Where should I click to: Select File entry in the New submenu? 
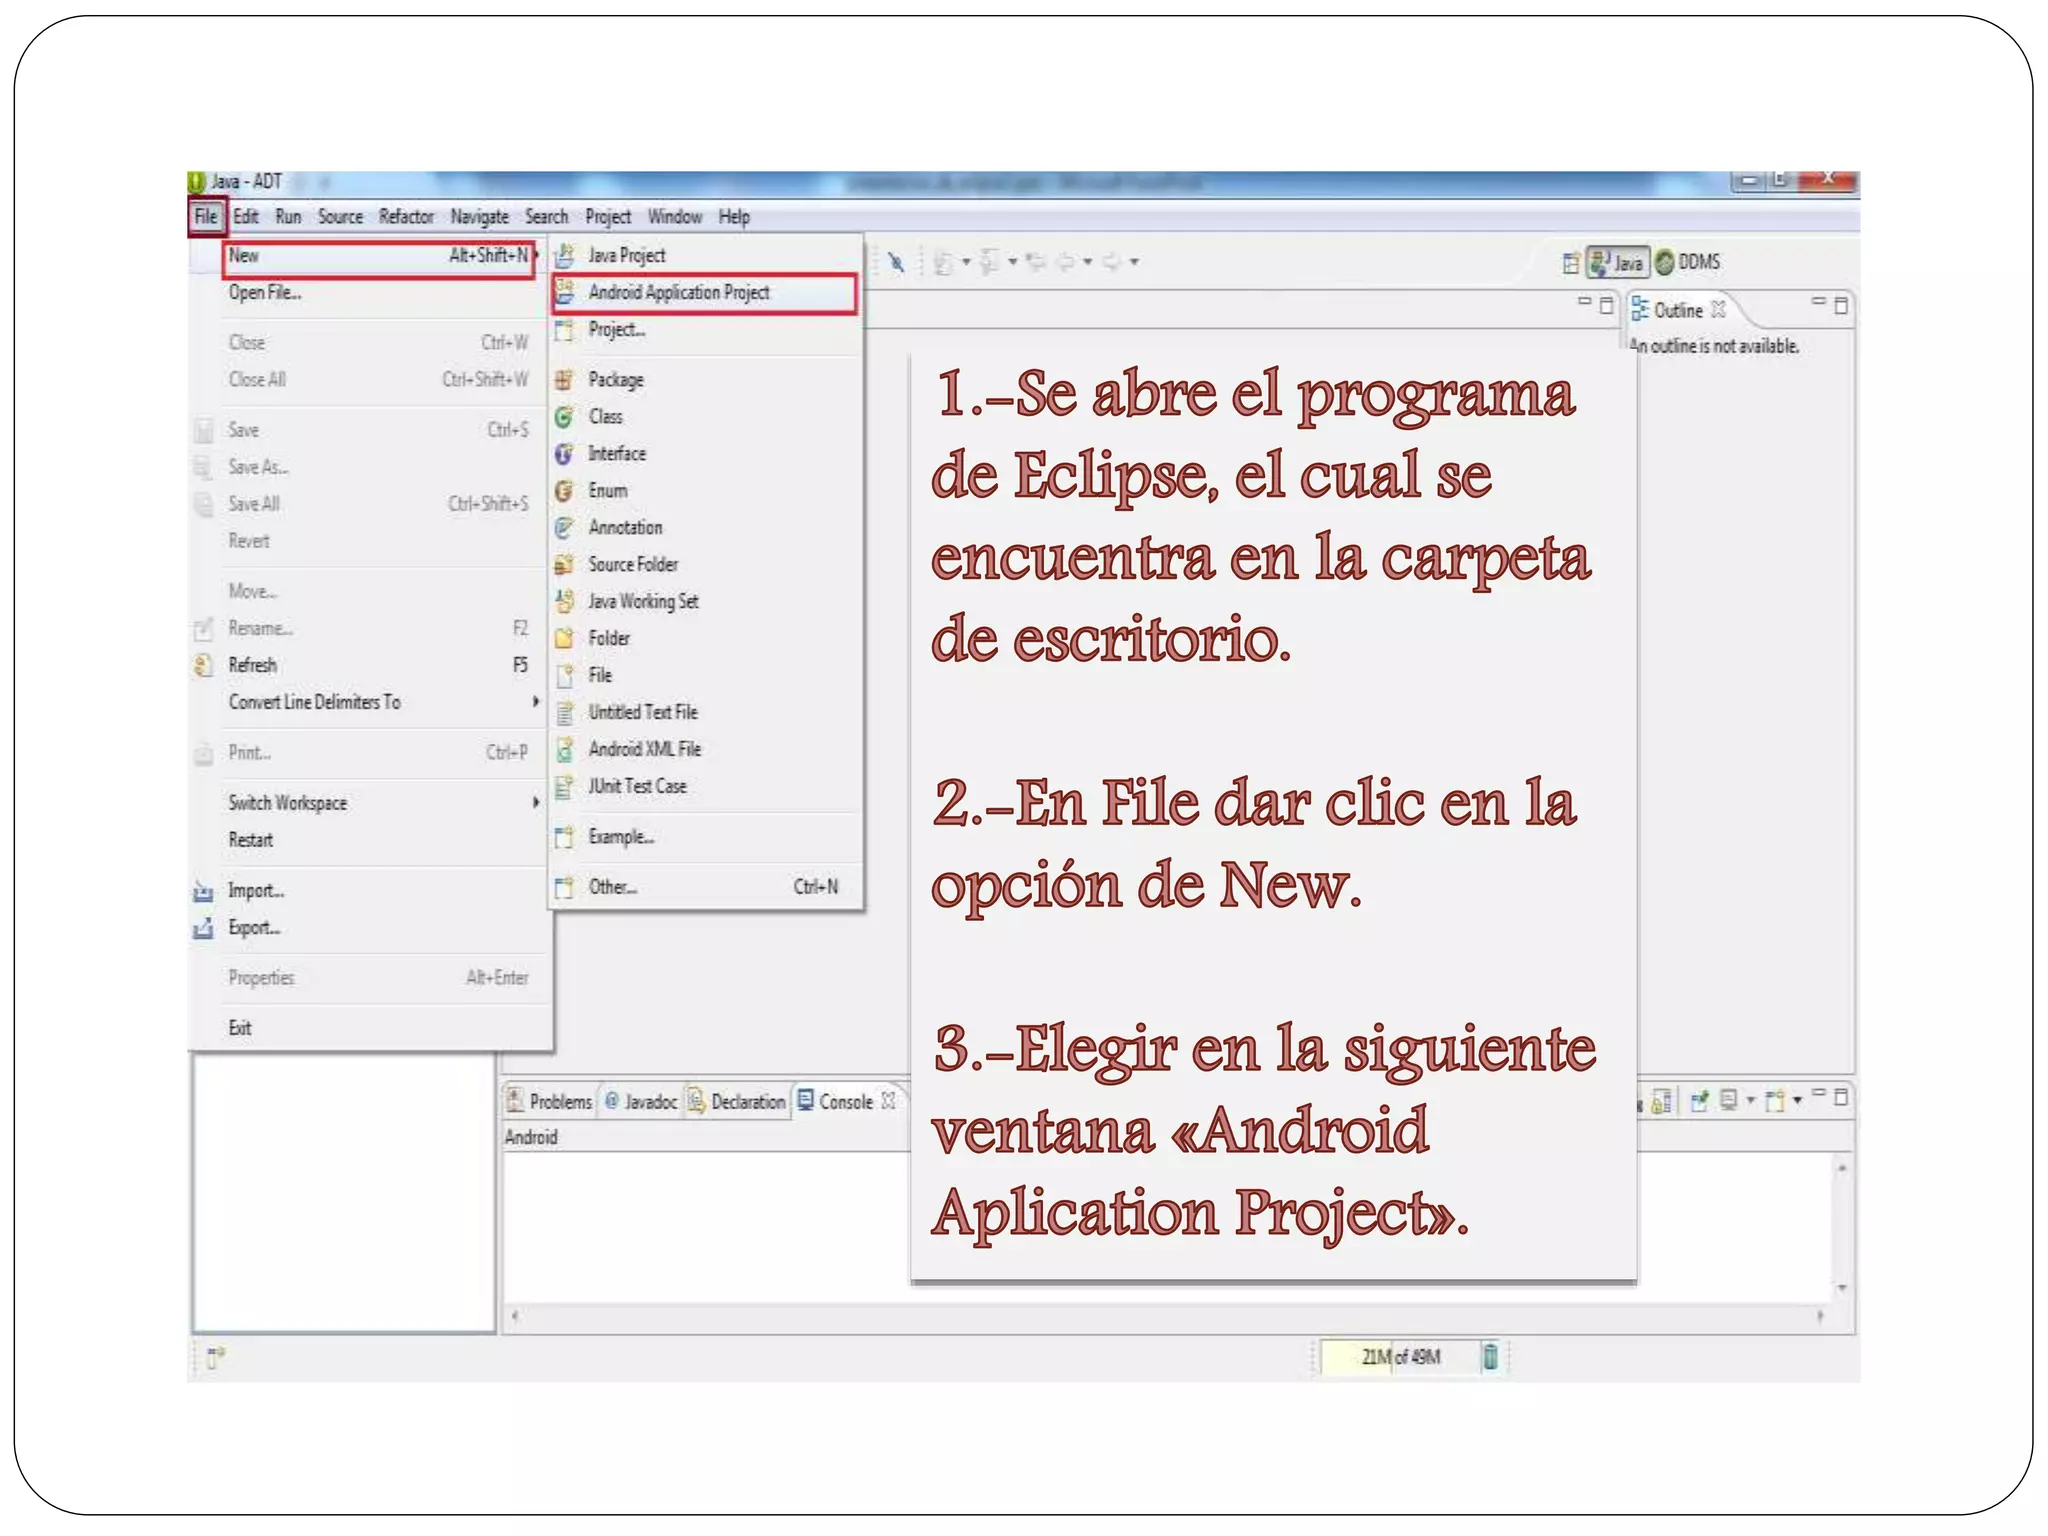(706, 676)
